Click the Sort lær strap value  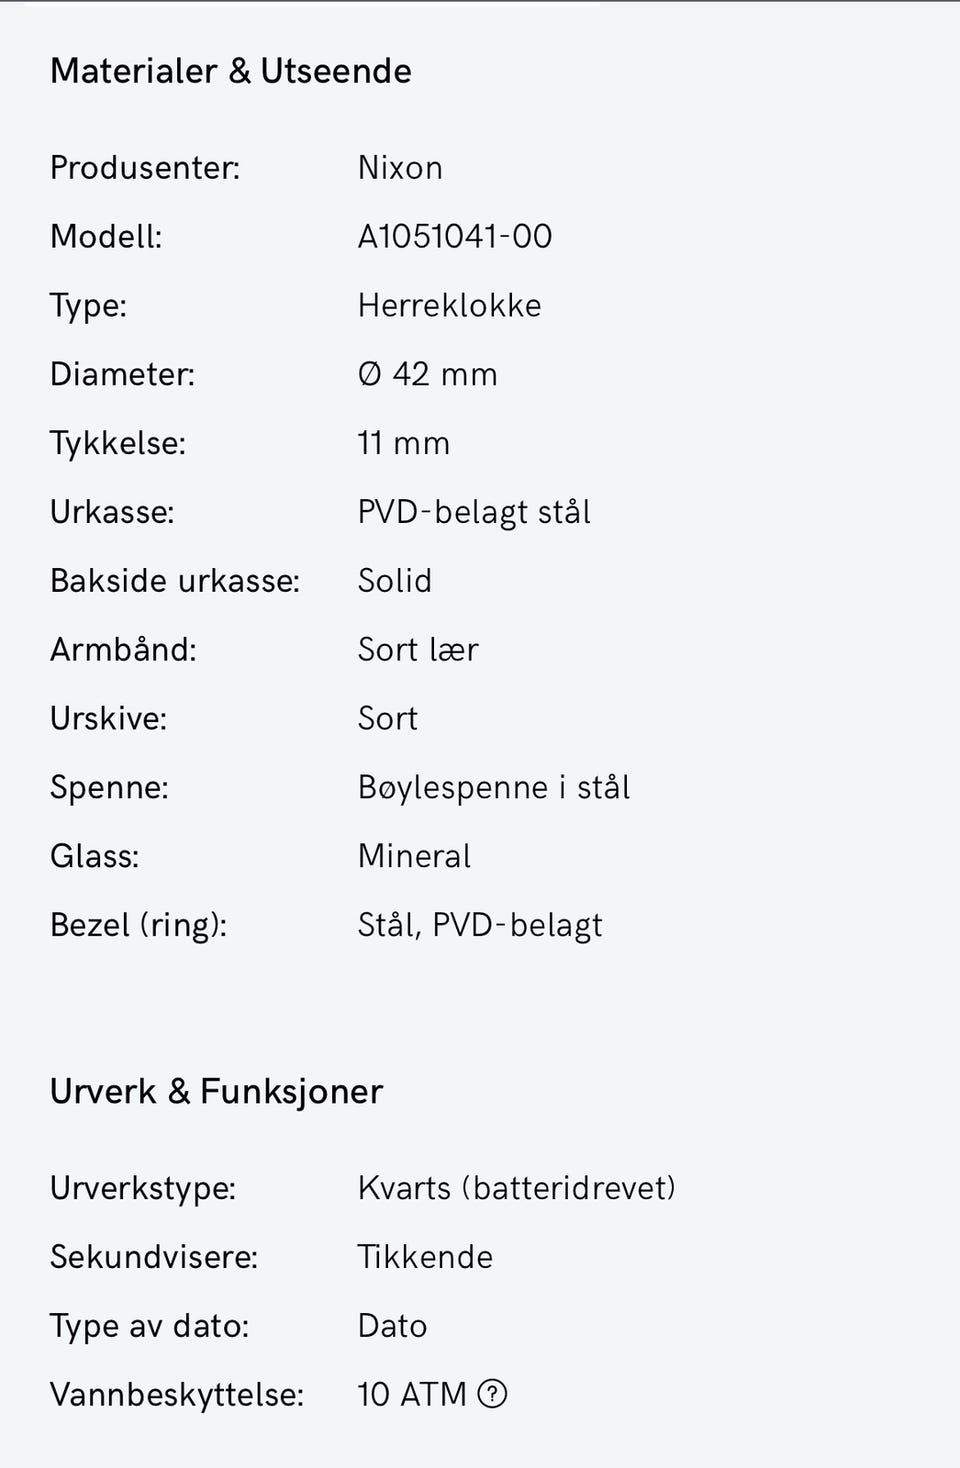tap(418, 650)
